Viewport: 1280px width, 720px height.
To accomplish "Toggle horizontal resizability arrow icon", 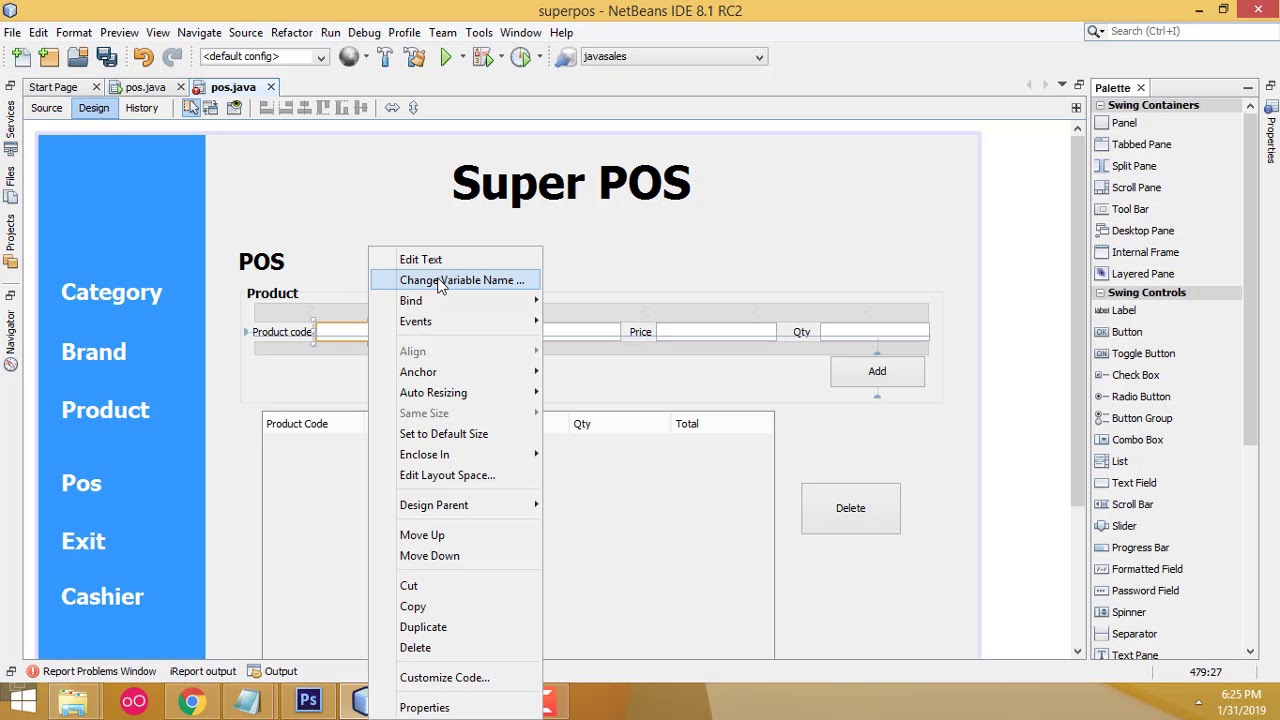I will click(x=392, y=108).
